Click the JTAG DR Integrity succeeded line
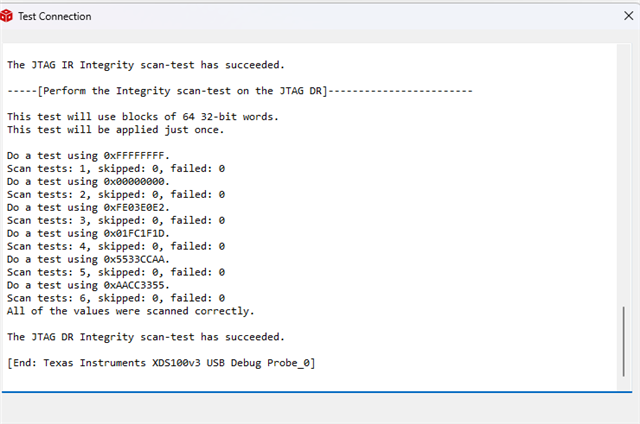The width and height of the screenshot is (640, 424). pyautogui.click(x=145, y=337)
